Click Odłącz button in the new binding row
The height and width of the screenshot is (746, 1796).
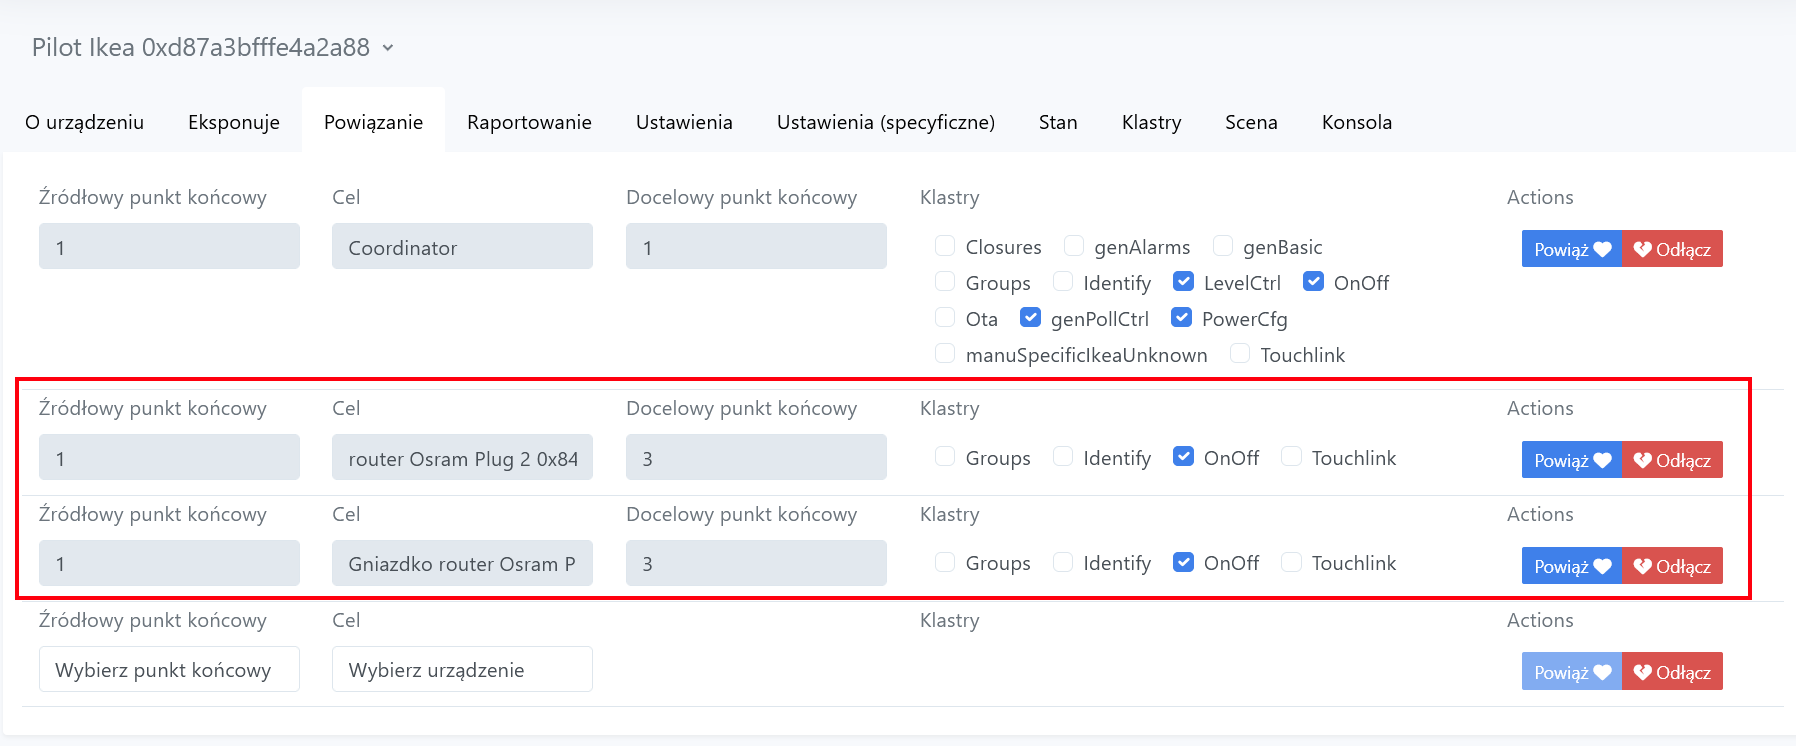click(1672, 672)
